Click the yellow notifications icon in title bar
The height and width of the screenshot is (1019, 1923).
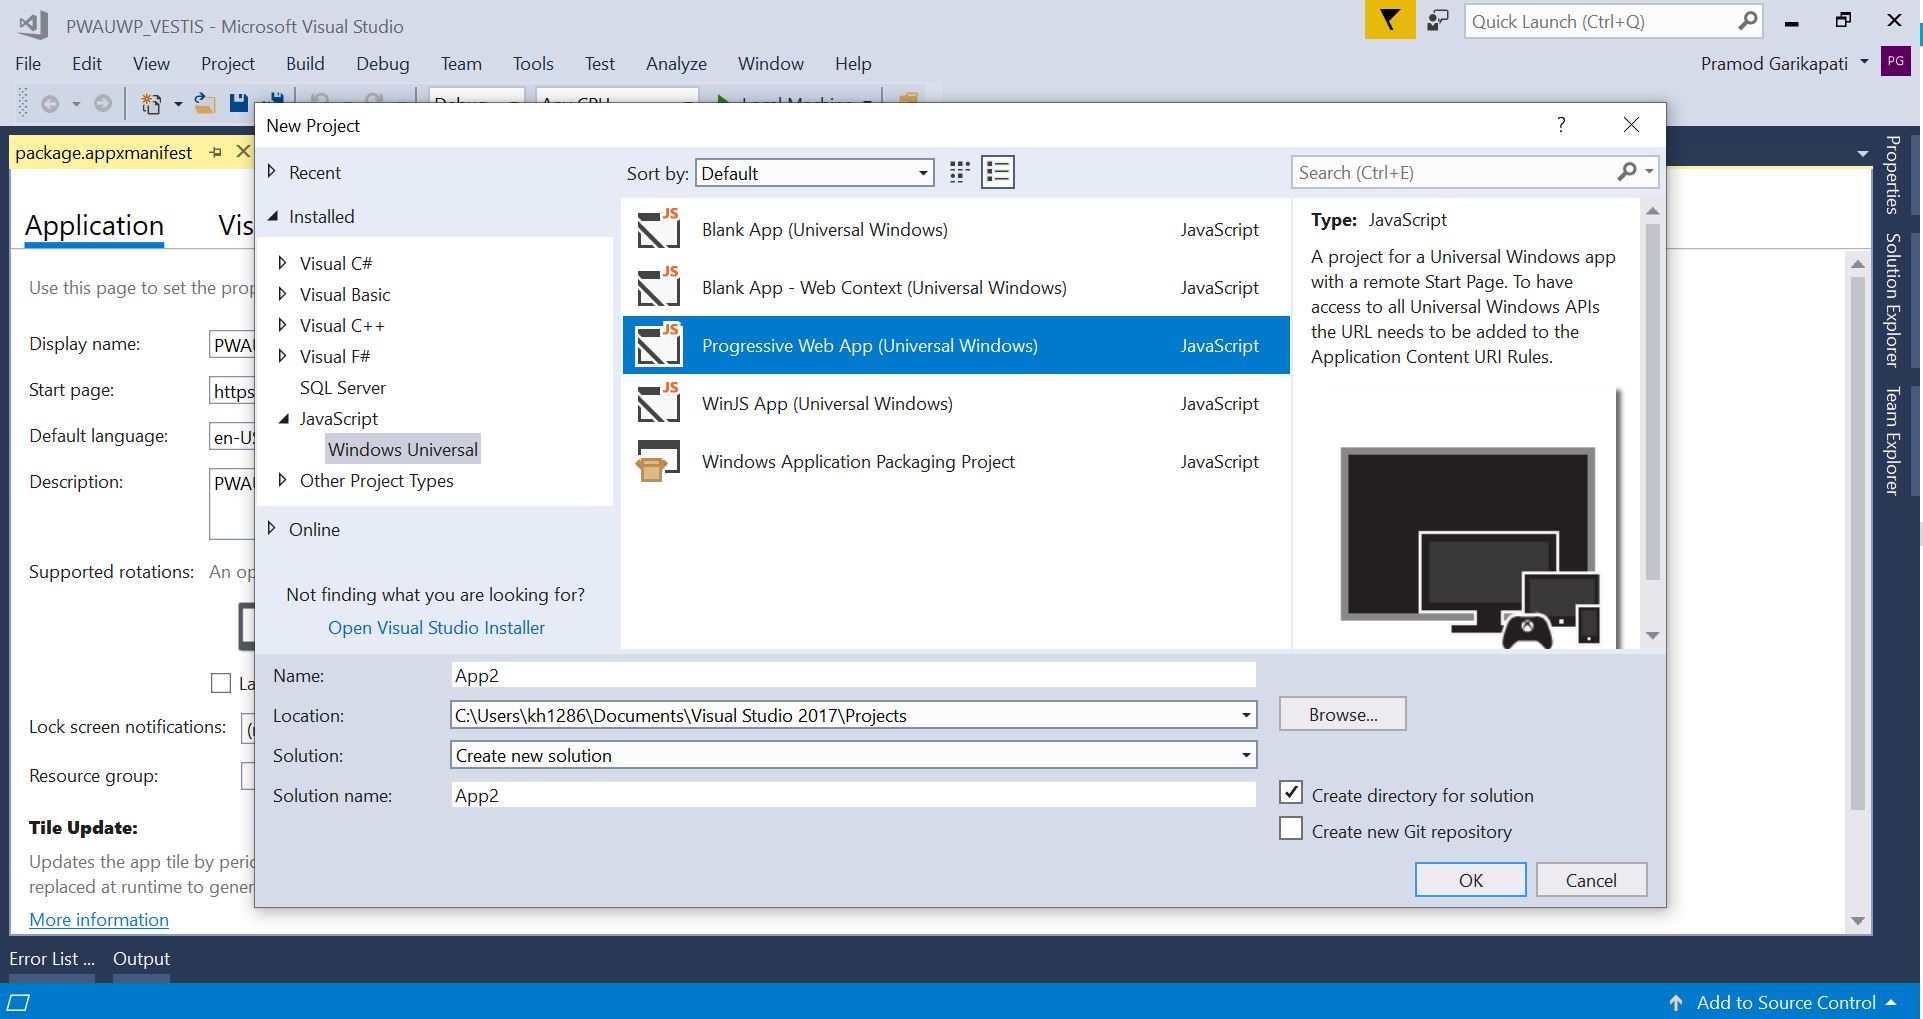pyautogui.click(x=1389, y=19)
